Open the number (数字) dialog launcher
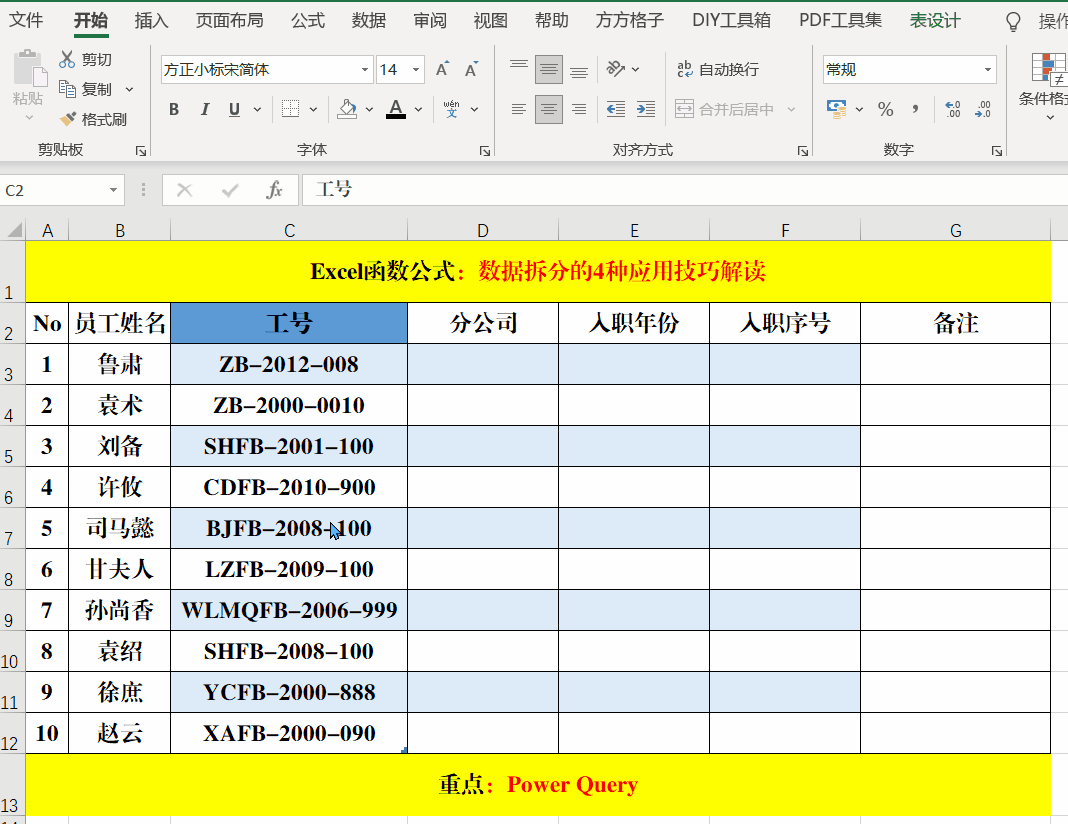The height and width of the screenshot is (824, 1068). (x=997, y=151)
